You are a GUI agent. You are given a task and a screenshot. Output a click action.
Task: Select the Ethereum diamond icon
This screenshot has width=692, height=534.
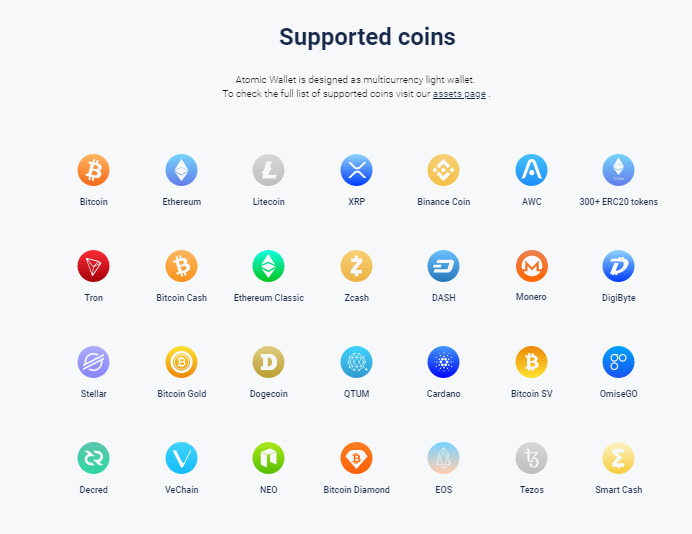181,170
